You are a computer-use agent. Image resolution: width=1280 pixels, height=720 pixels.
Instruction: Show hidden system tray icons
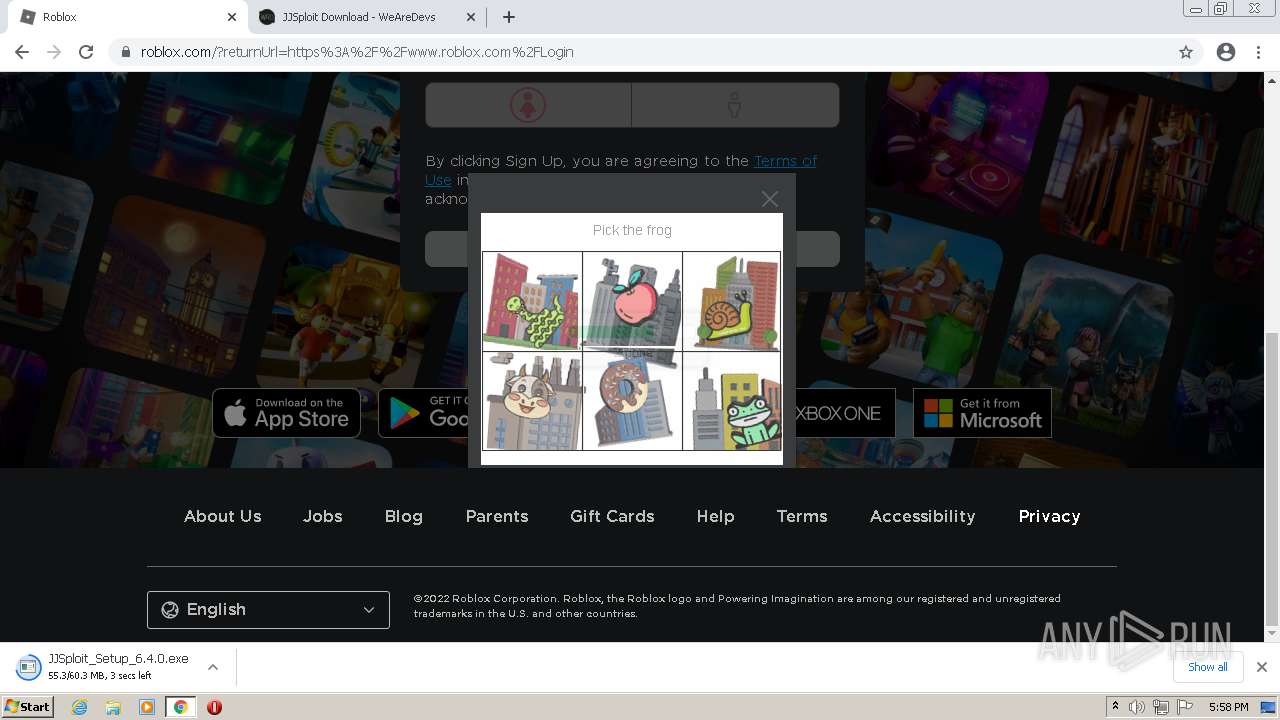[1115, 707]
